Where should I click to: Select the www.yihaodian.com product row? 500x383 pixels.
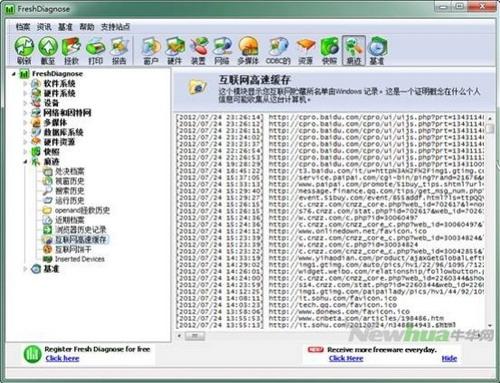pyautogui.click(x=330, y=258)
